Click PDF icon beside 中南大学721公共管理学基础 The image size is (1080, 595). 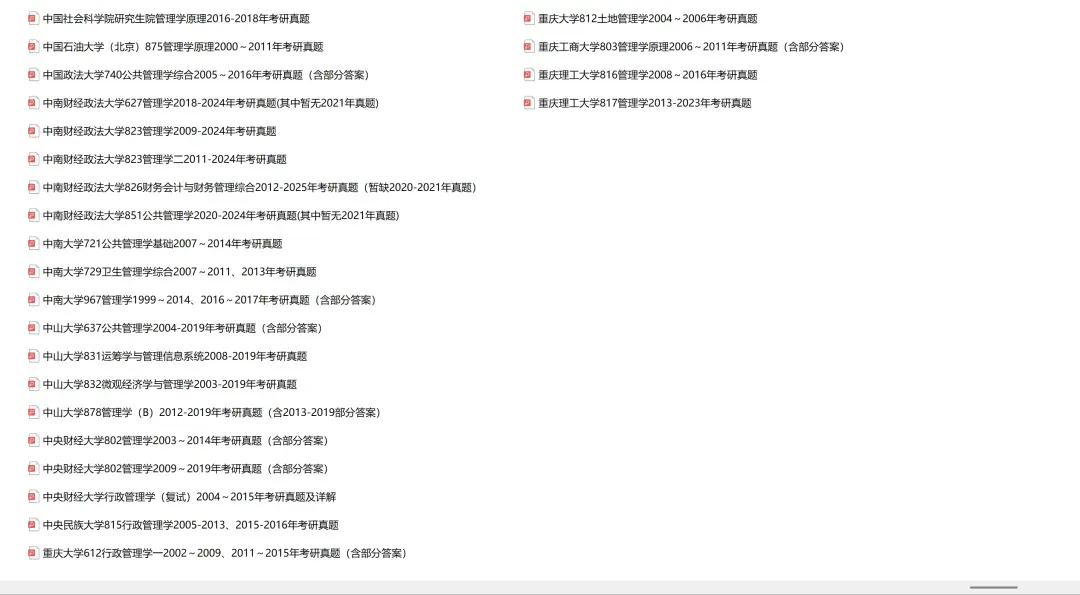pyautogui.click(x=33, y=244)
